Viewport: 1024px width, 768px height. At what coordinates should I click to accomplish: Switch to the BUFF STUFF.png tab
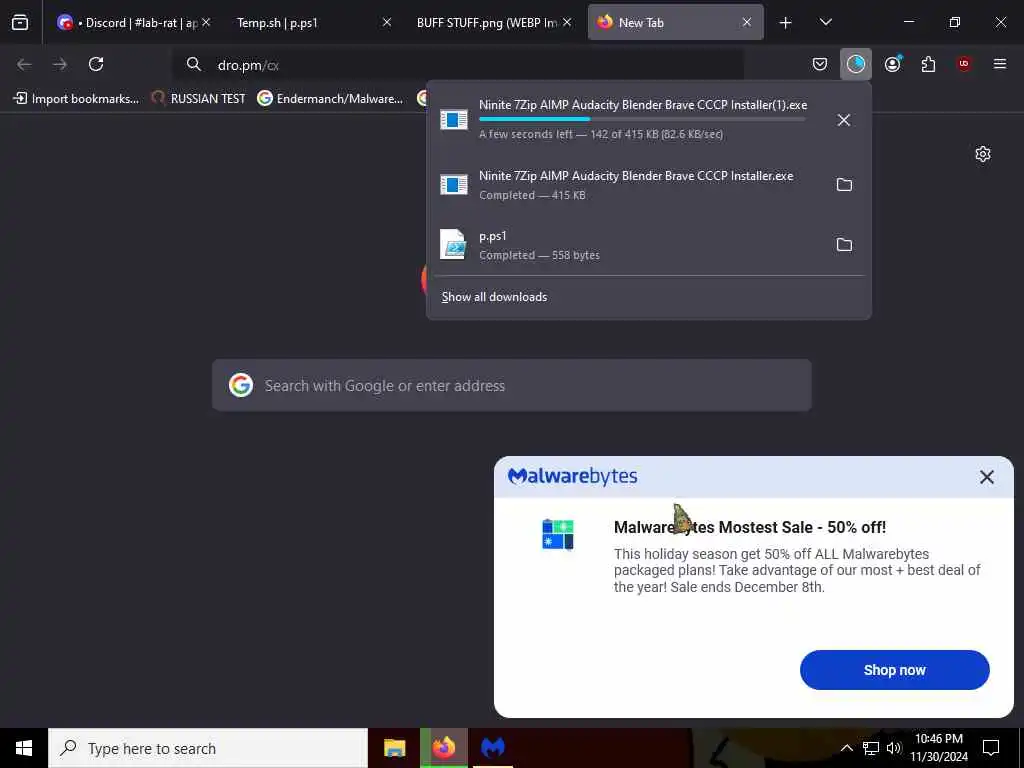coord(492,23)
